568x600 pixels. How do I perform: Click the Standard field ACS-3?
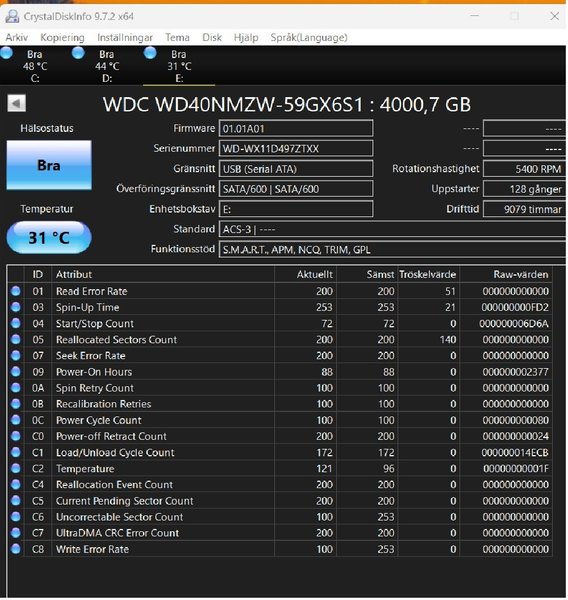coord(392,229)
